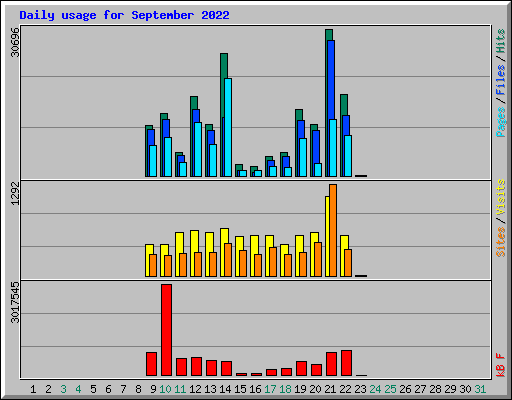
Task: Click day 21 on the x-axis
Action: point(330,389)
